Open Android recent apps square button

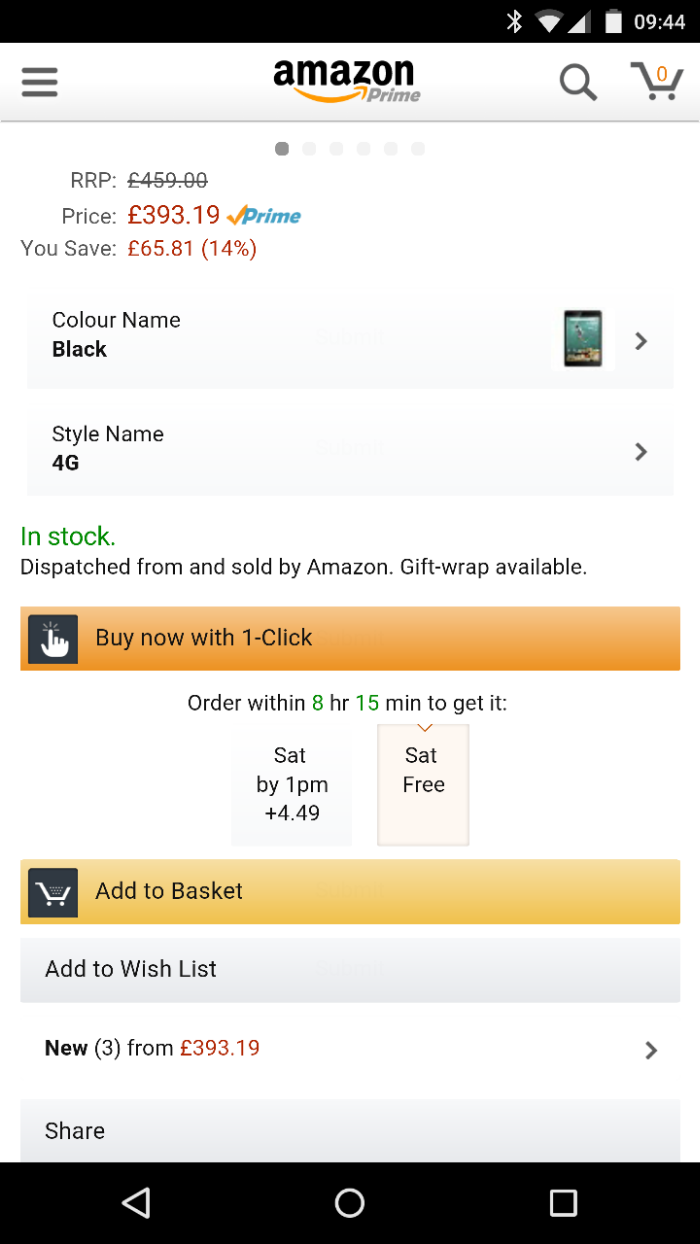coord(563,1202)
